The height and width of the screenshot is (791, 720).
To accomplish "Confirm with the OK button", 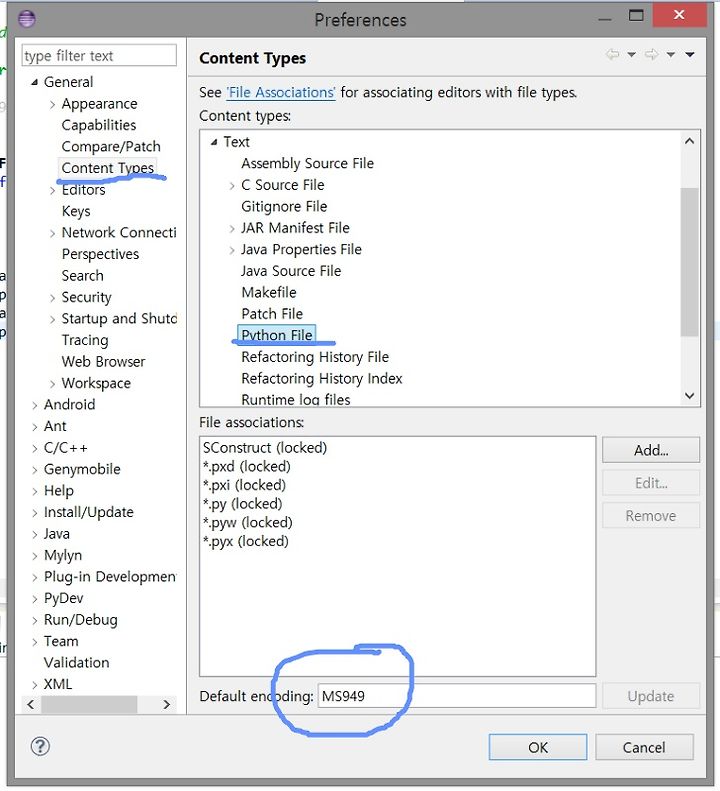I will click(x=538, y=748).
